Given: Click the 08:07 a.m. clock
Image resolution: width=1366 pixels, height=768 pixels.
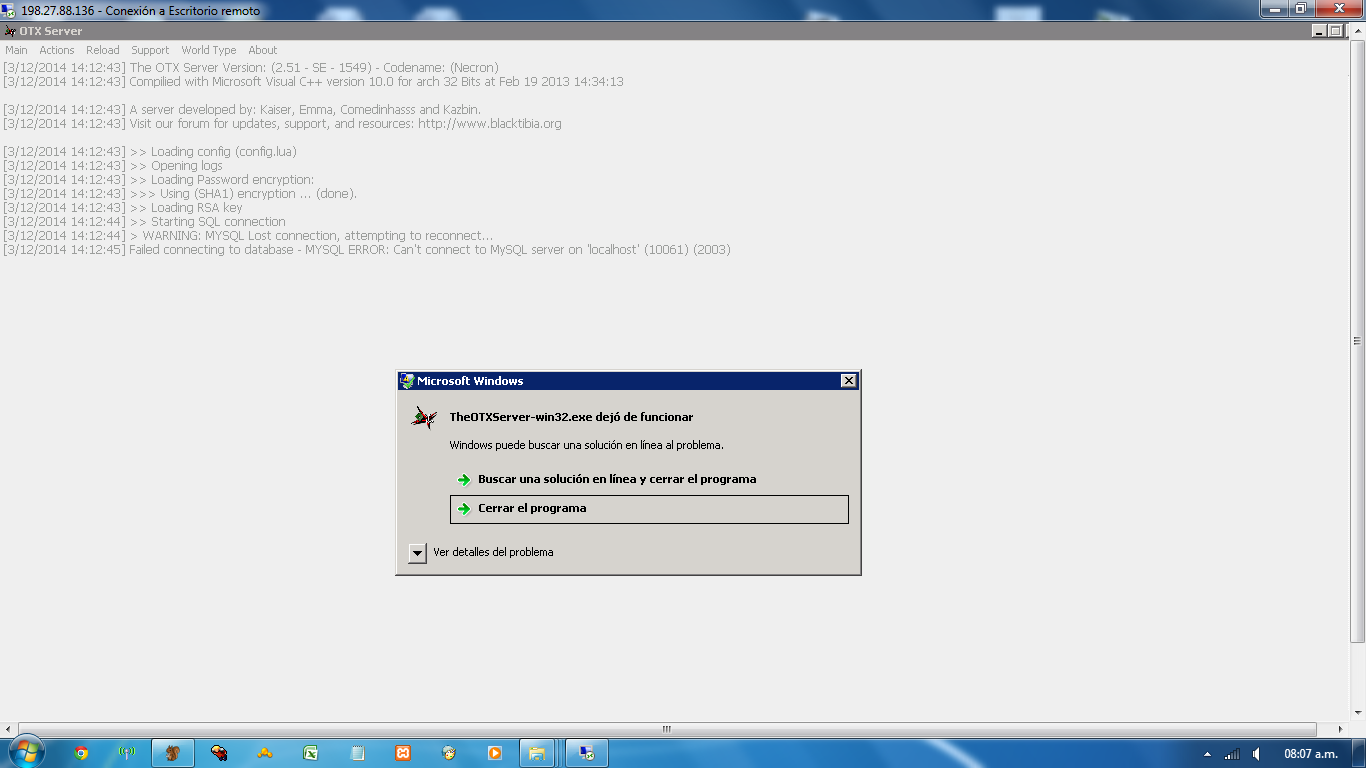Looking at the screenshot, I should point(1311,754).
